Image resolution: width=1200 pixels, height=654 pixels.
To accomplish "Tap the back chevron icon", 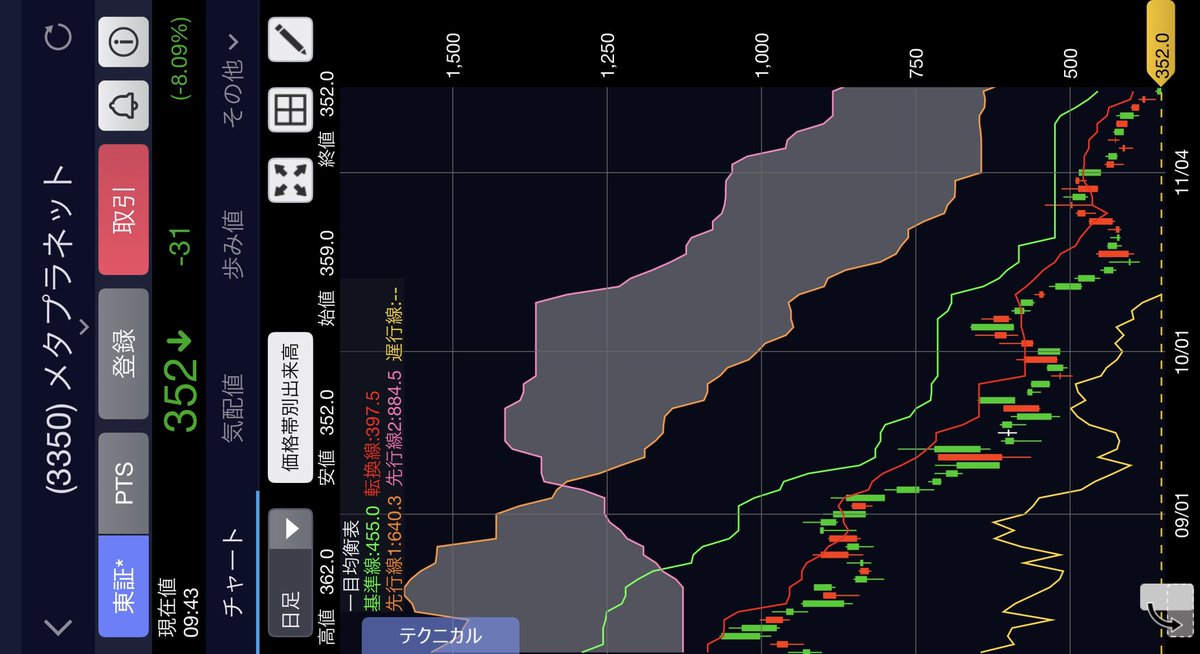I will (60, 626).
